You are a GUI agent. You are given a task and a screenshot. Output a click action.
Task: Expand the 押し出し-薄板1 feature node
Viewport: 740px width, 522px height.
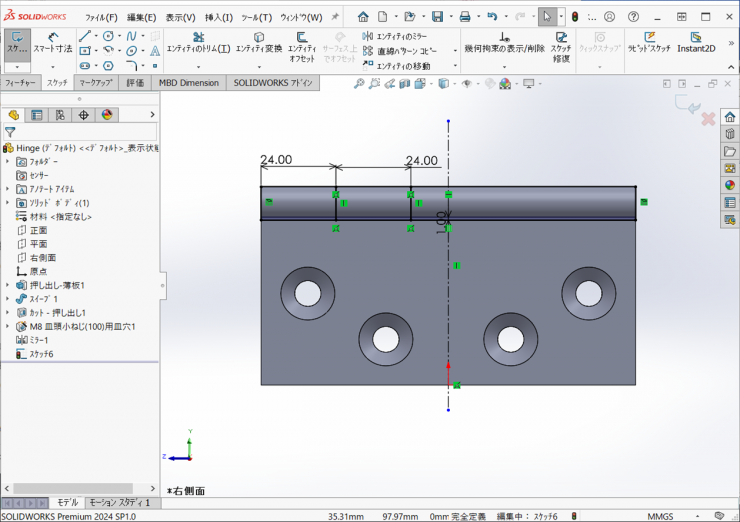(x=8, y=285)
